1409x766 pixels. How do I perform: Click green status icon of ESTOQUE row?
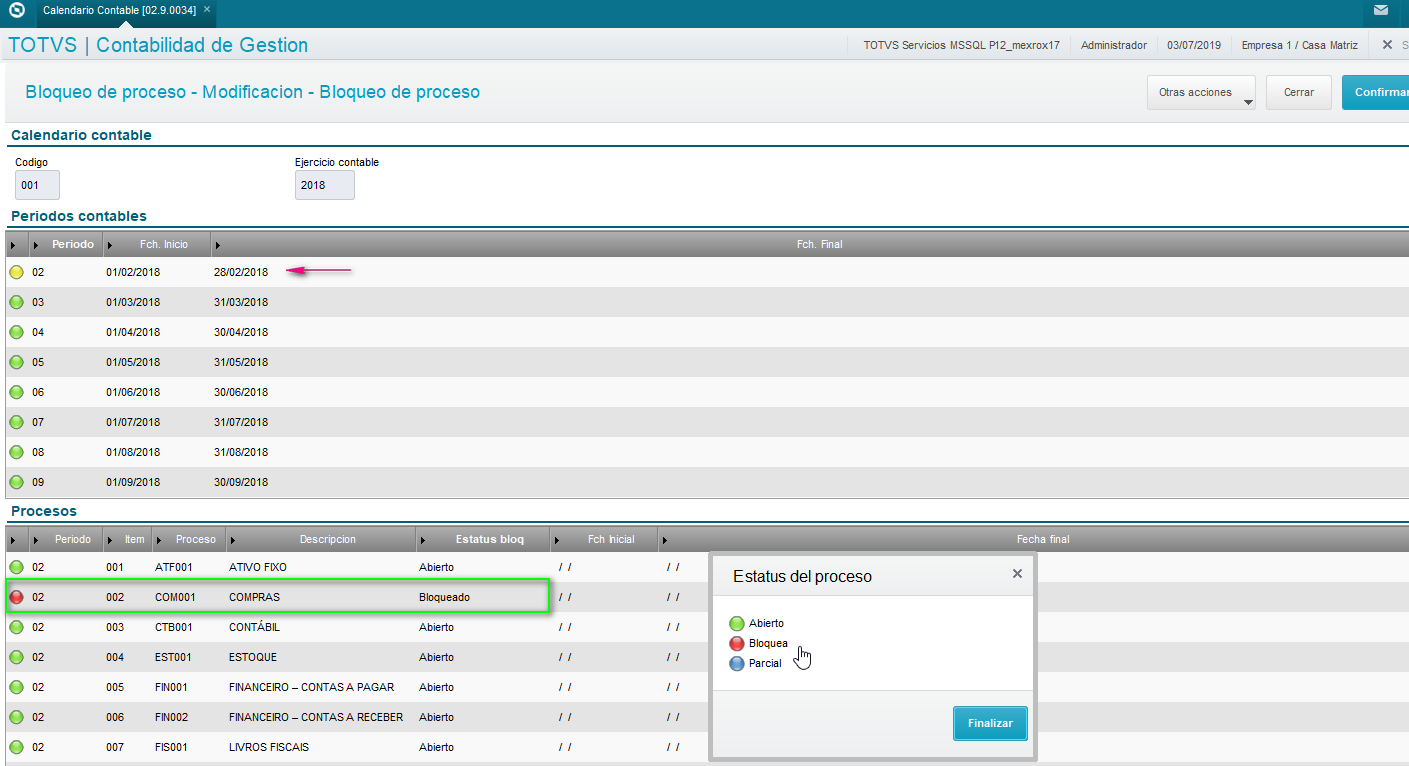click(16, 657)
